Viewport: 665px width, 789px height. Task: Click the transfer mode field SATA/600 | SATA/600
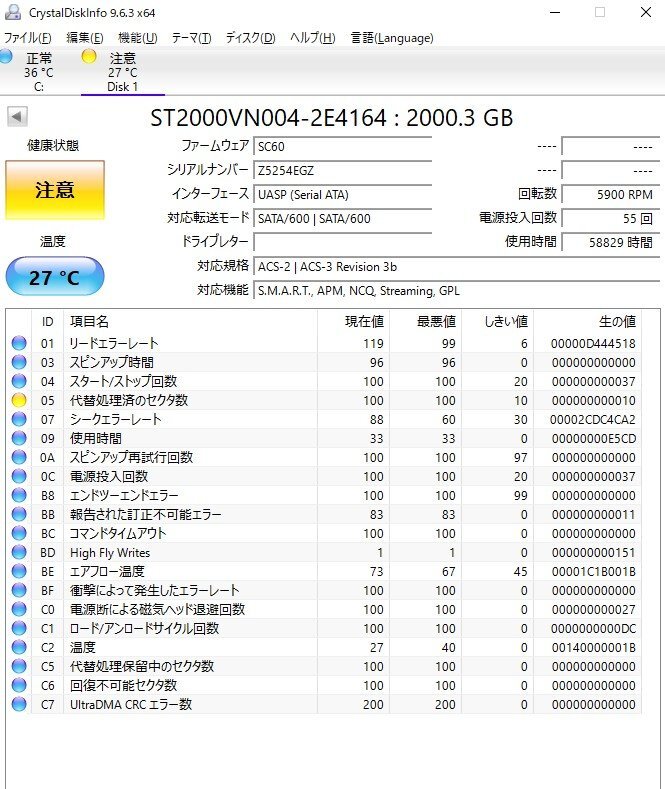[343, 218]
